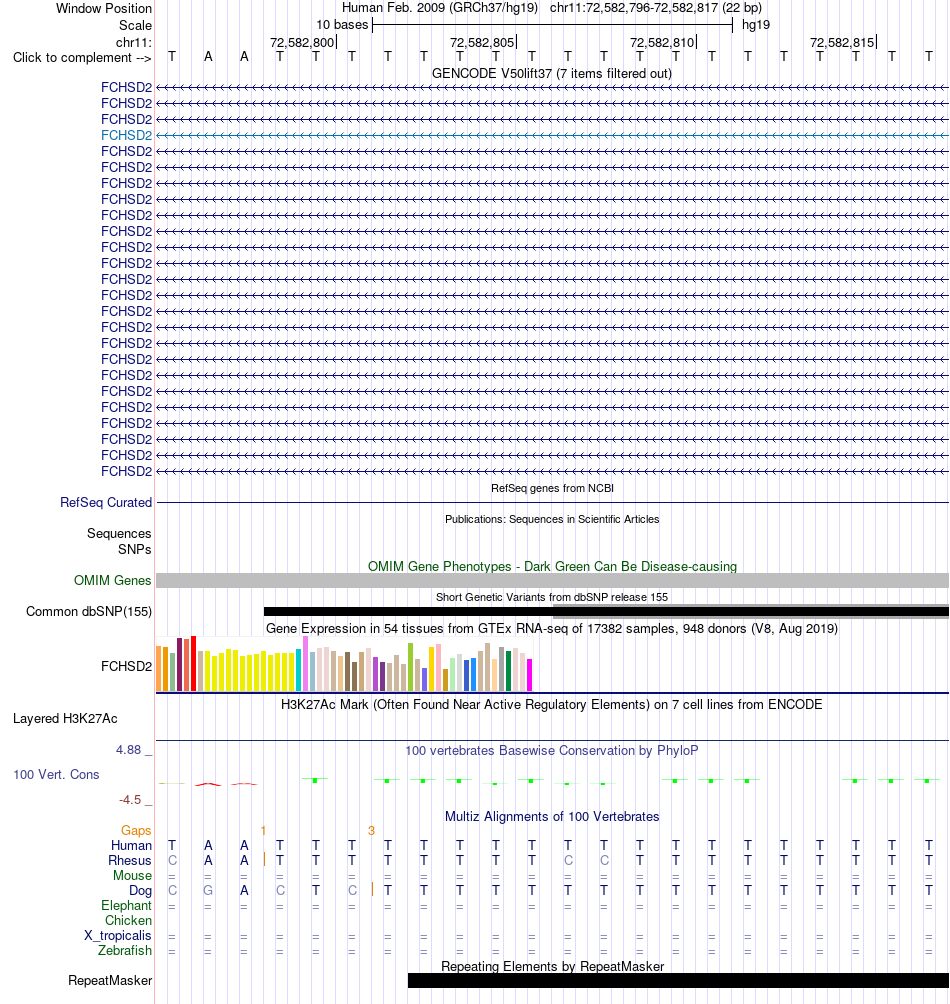Click the Mouse alignment row label
The height and width of the screenshot is (1004, 950).
[133, 875]
